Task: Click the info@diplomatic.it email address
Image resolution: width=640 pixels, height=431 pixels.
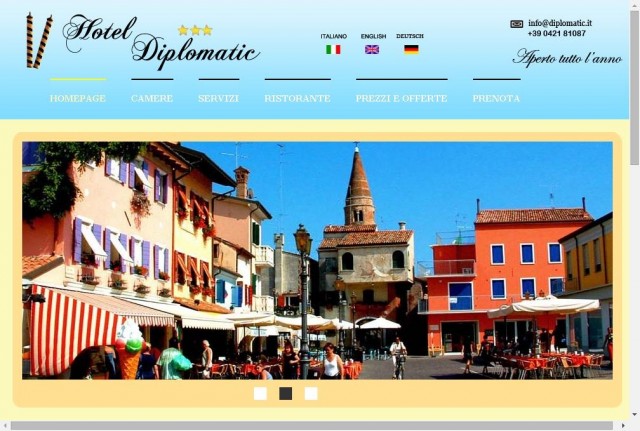Action: 560,23
